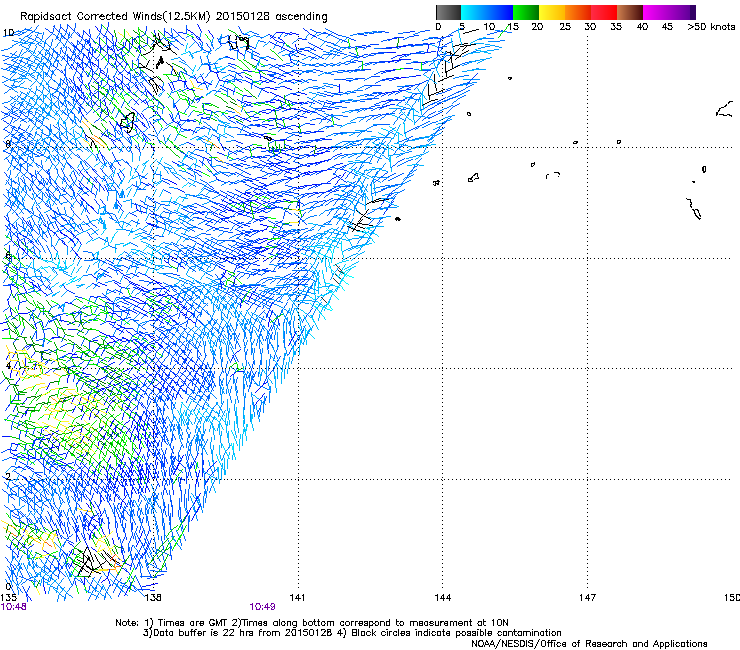Screen dimensions: 740x650
Task: Click the '25' legend tick label
Action: point(565,27)
